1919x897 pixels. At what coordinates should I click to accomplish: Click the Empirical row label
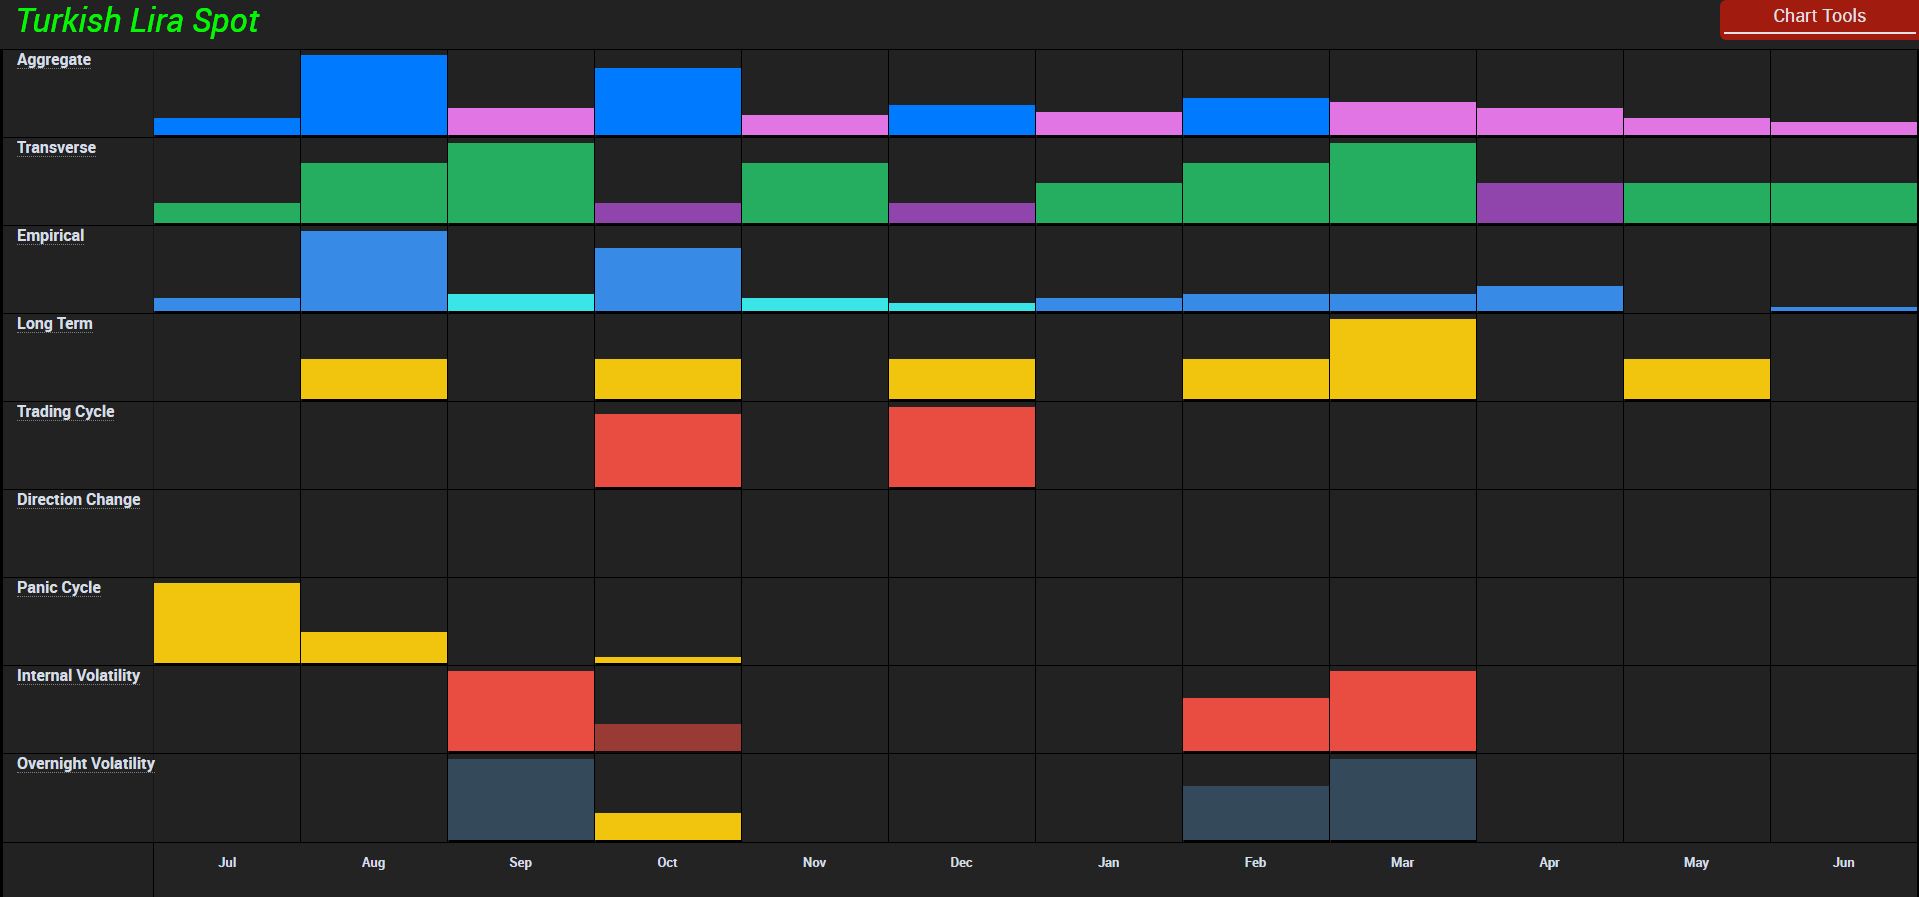point(50,236)
